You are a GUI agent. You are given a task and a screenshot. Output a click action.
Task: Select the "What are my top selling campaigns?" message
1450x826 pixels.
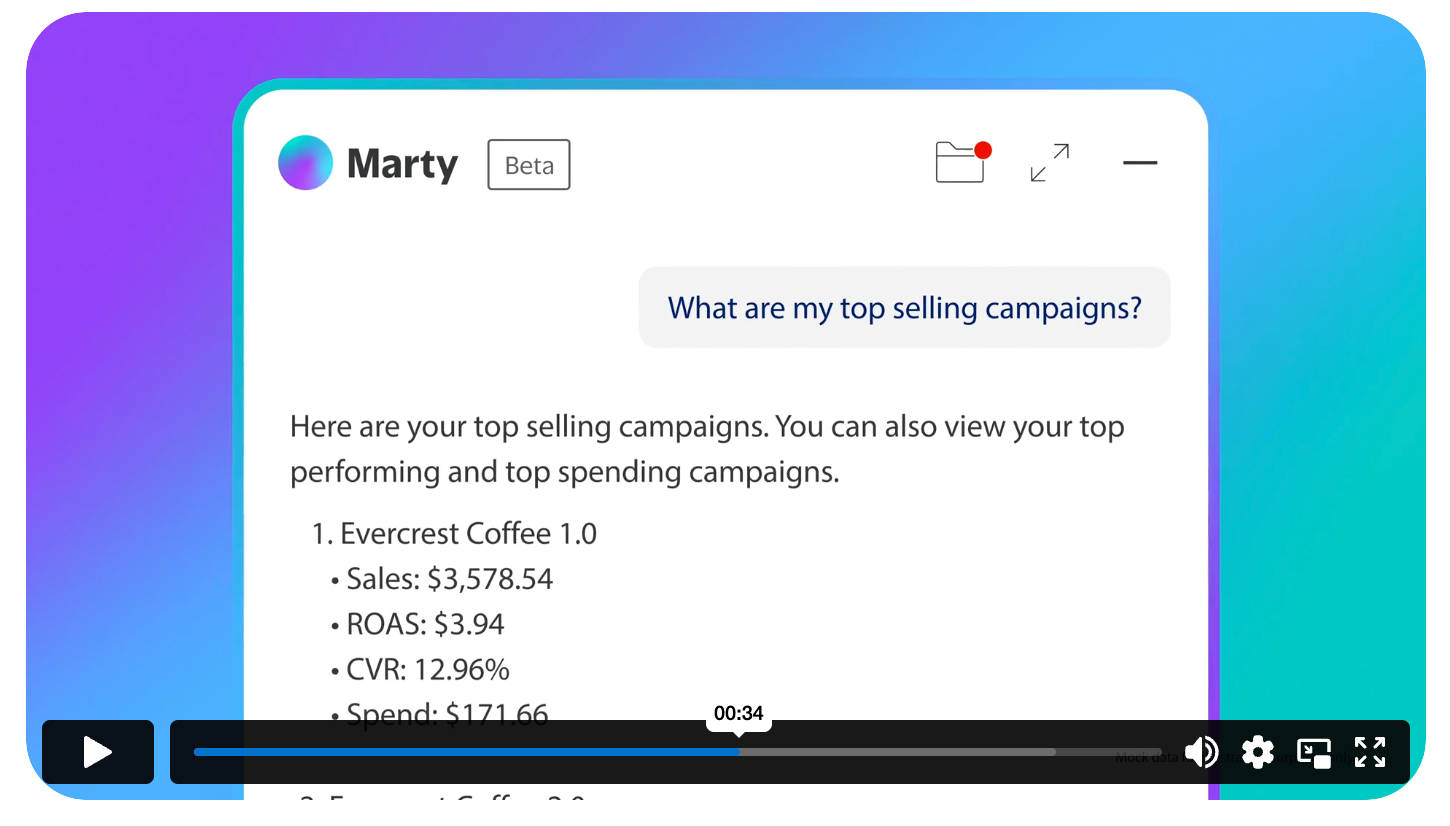pos(904,308)
